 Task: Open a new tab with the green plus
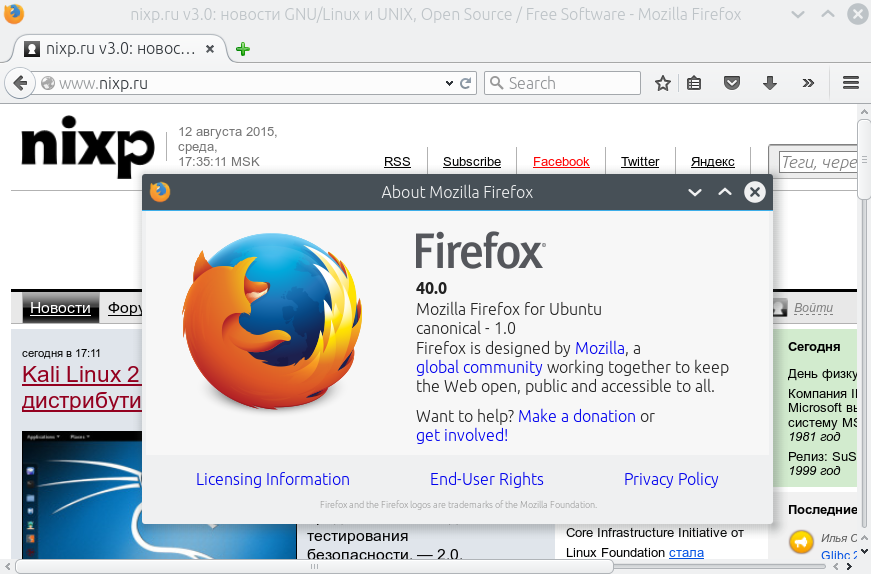coord(243,49)
